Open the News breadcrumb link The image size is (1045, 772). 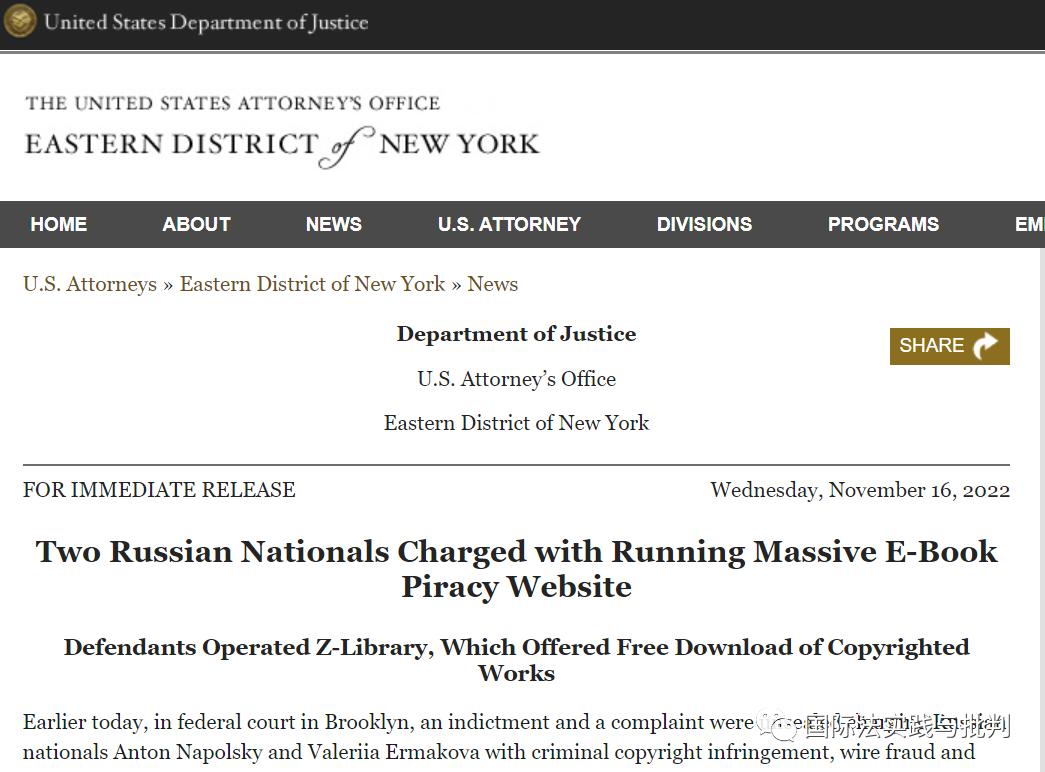[x=493, y=284]
